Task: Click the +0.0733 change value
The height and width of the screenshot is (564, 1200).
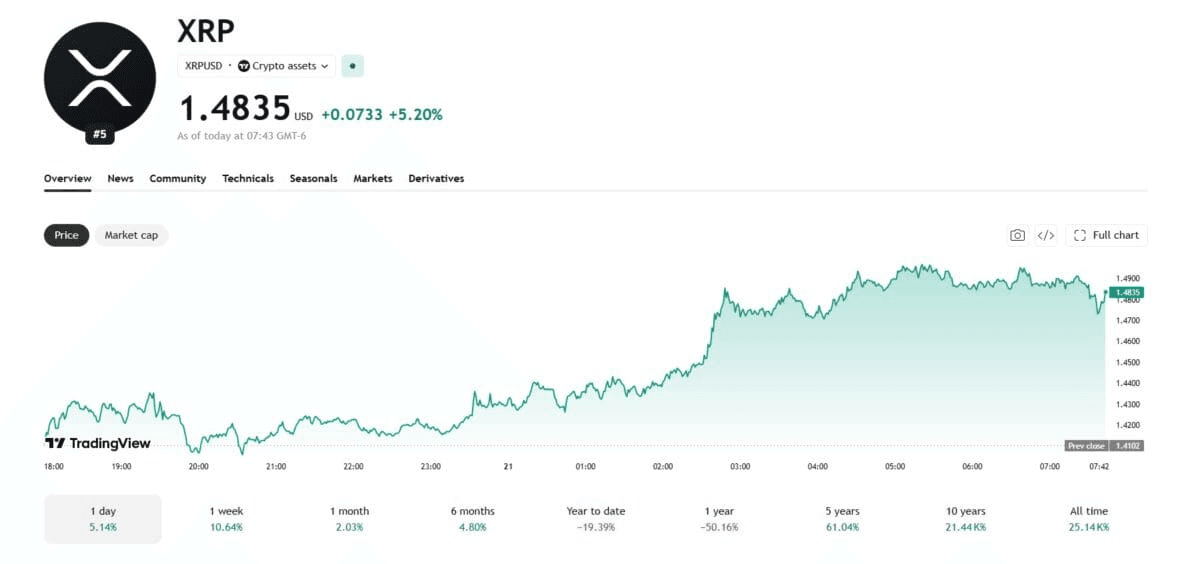Action: click(x=352, y=114)
